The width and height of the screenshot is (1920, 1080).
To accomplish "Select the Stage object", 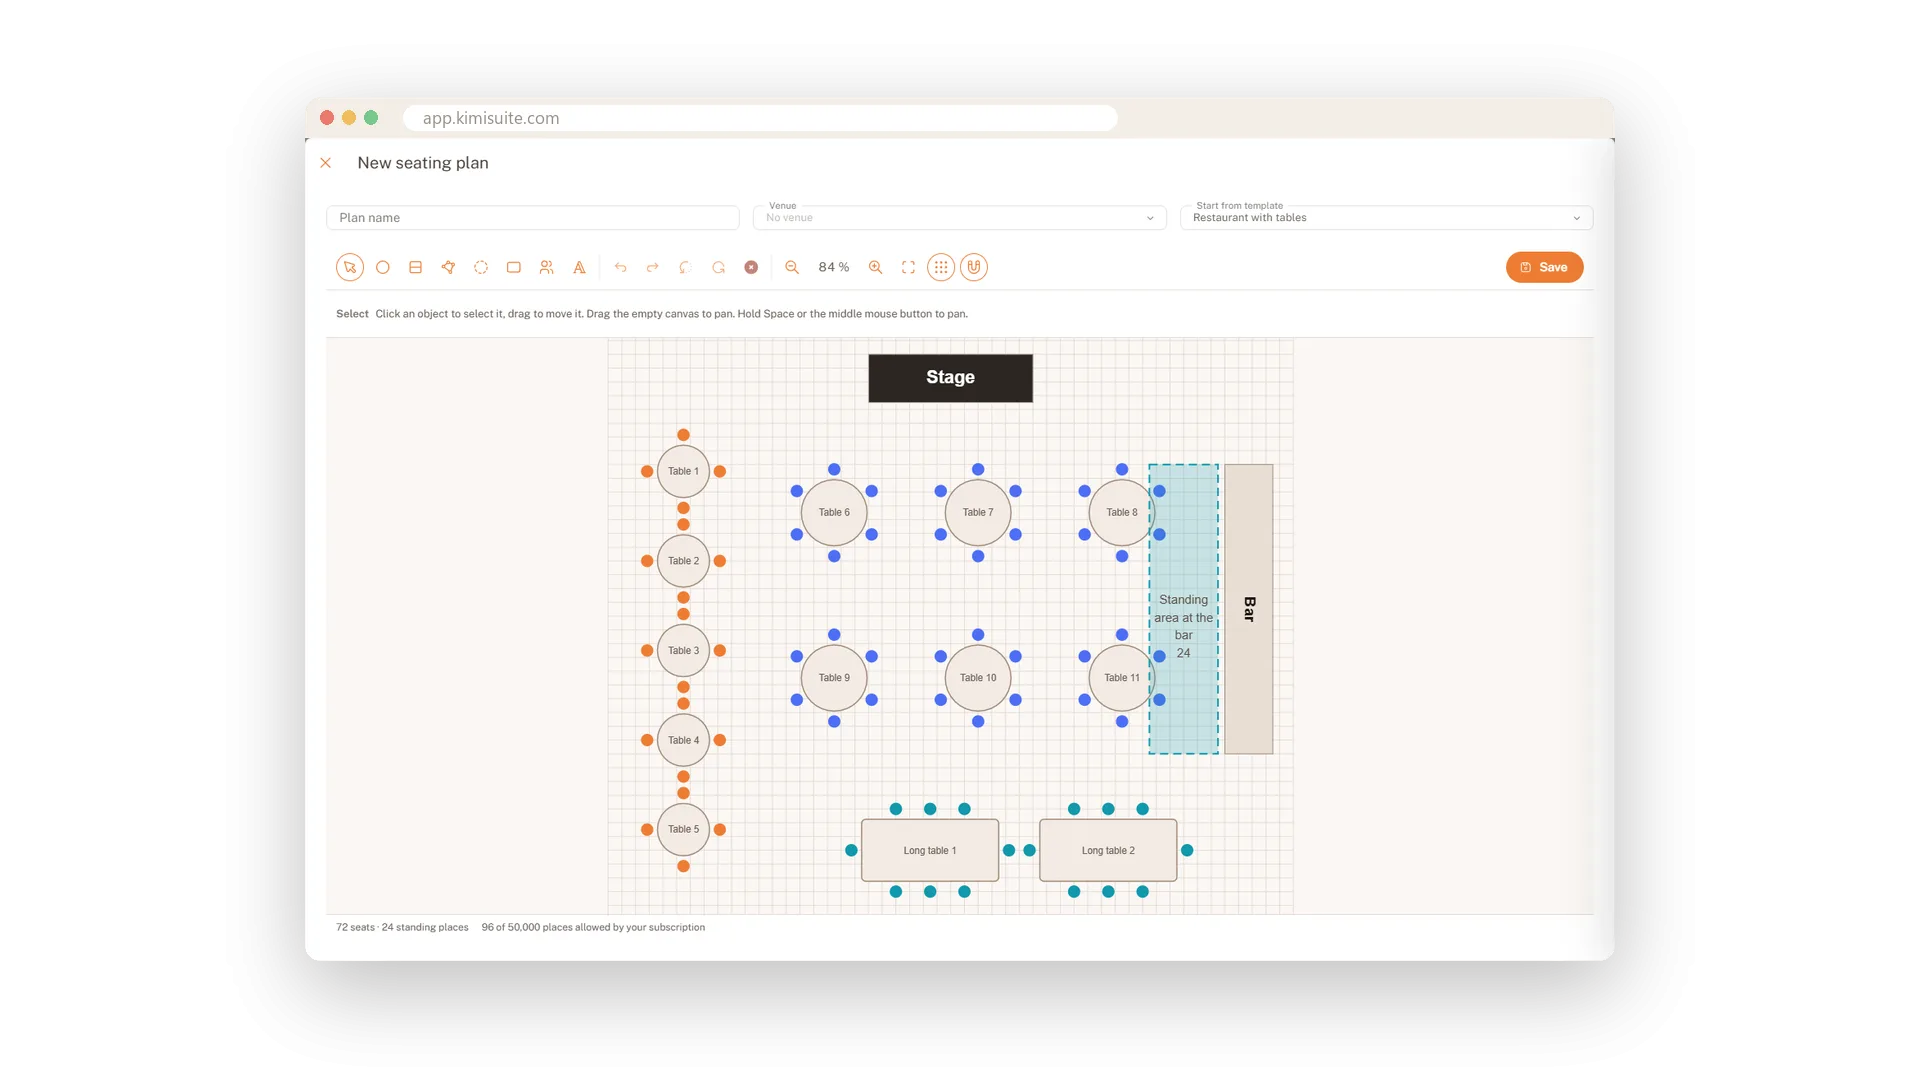I will (x=950, y=378).
